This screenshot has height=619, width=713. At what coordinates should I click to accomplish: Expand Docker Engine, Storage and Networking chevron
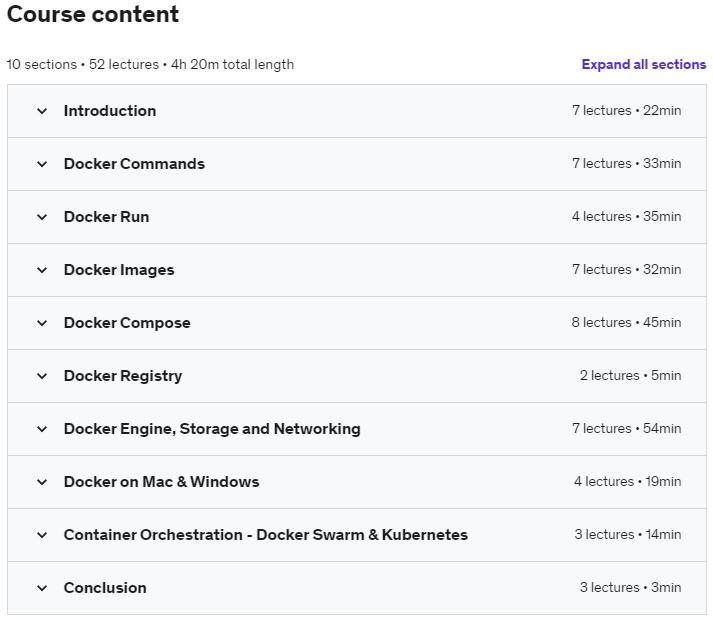click(42, 429)
